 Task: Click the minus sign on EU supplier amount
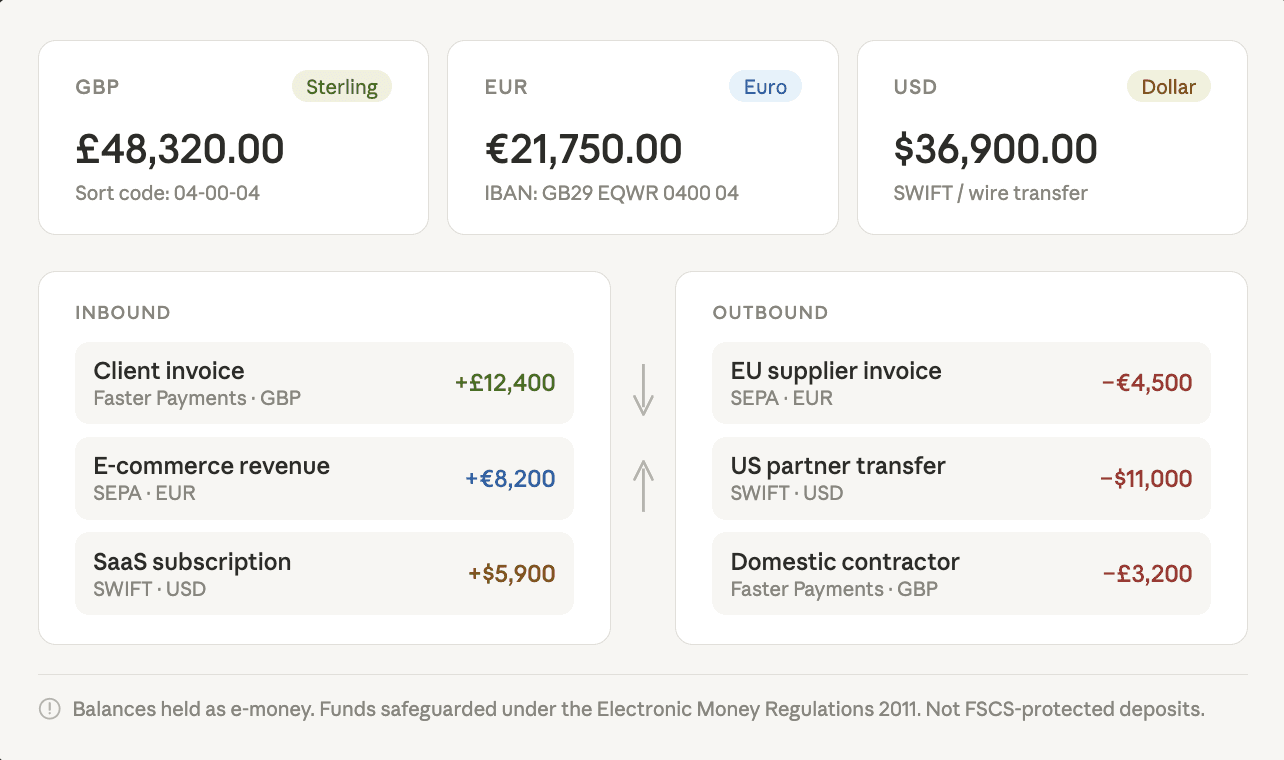pyautogui.click(x=1106, y=383)
